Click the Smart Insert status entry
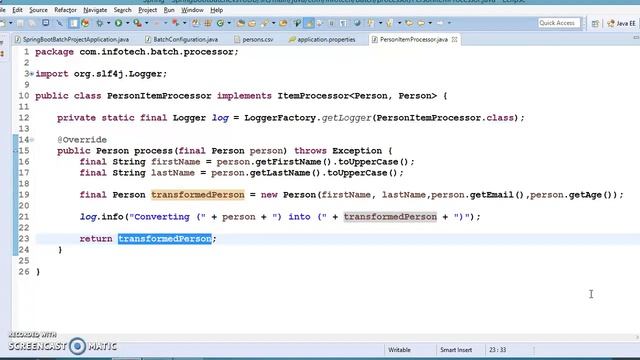The image size is (640, 360). [x=456, y=350]
